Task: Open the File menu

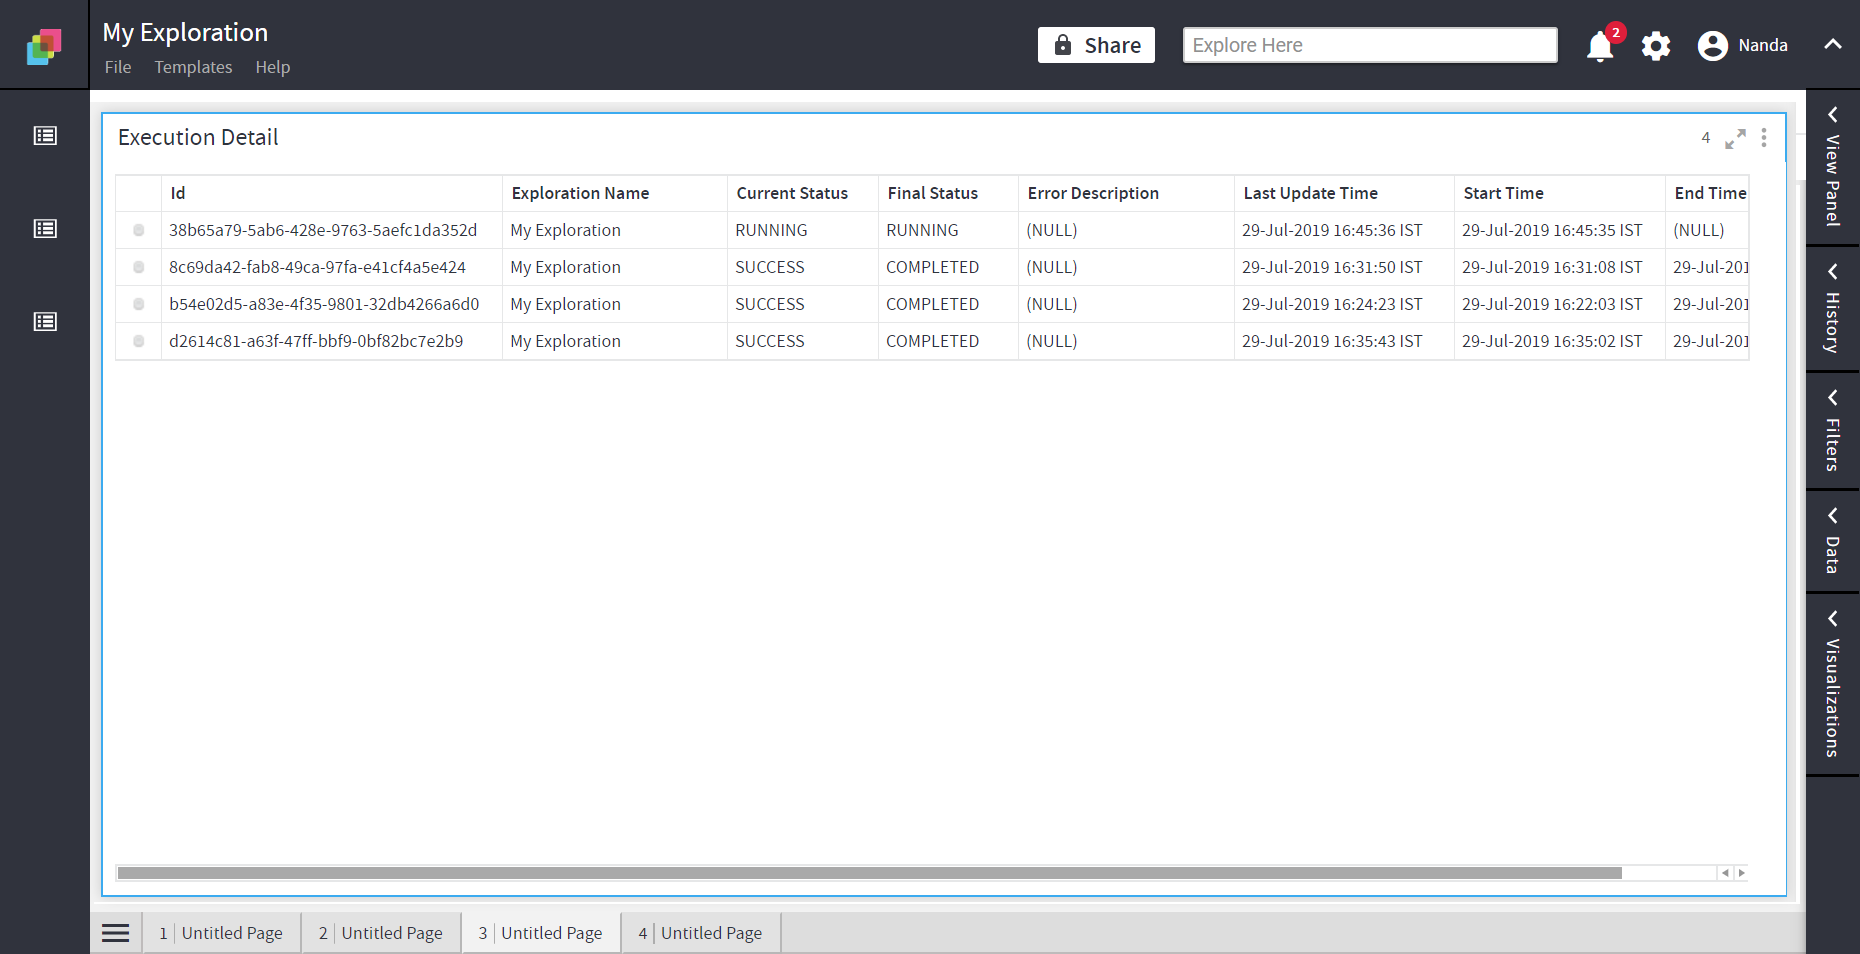Action: click(x=118, y=67)
